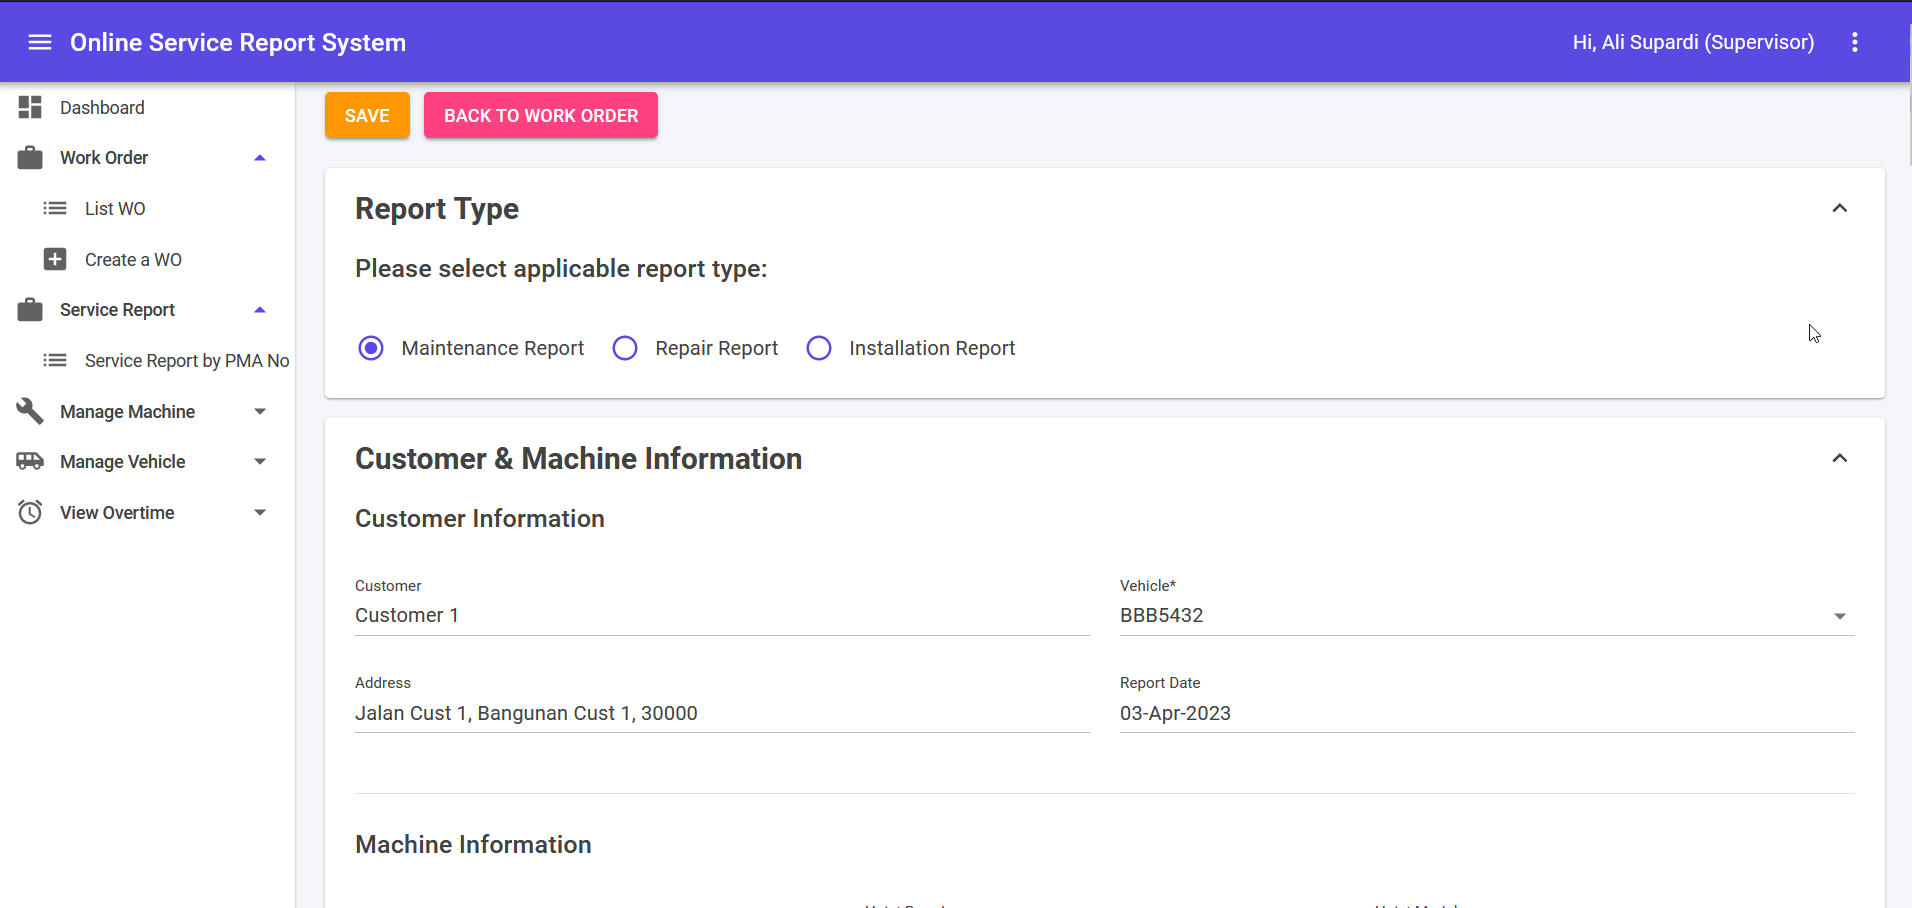Image resolution: width=1912 pixels, height=908 pixels.
Task: Expand the View Overtime submenu arrow
Action: [x=260, y=512]
